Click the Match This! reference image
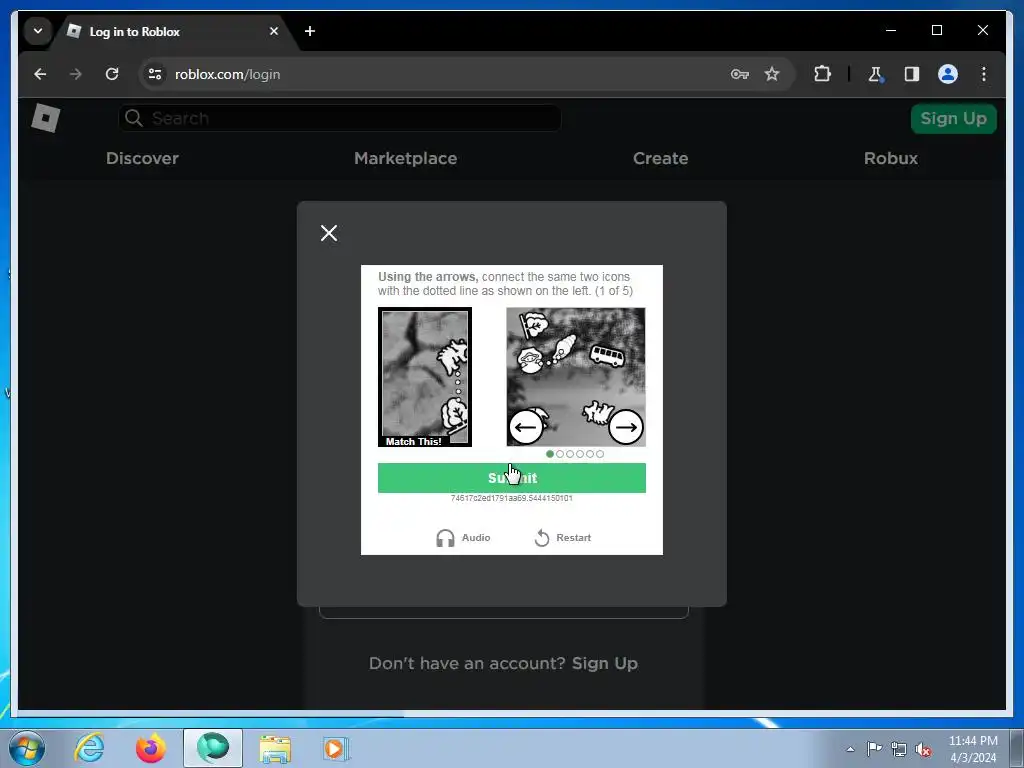Screen dimensions: 1024x768 [424, 377]
